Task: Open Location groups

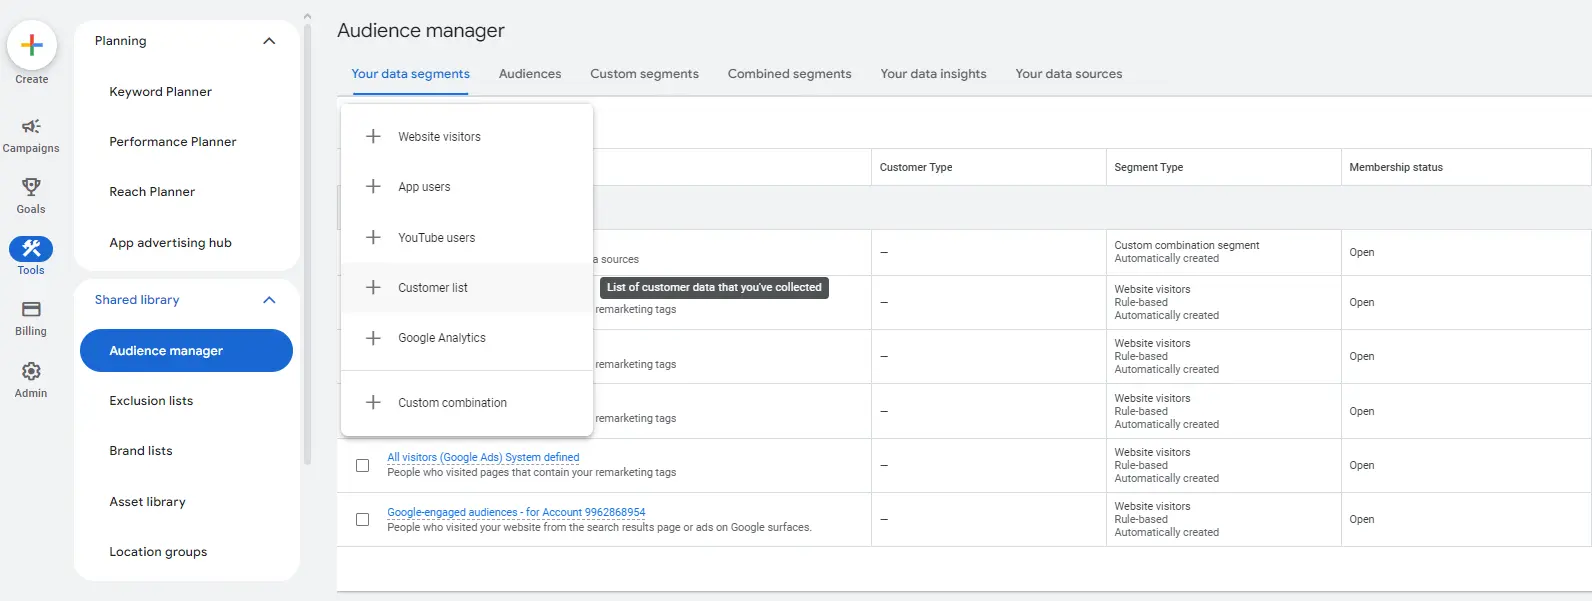Action: [x=158, y=551]
